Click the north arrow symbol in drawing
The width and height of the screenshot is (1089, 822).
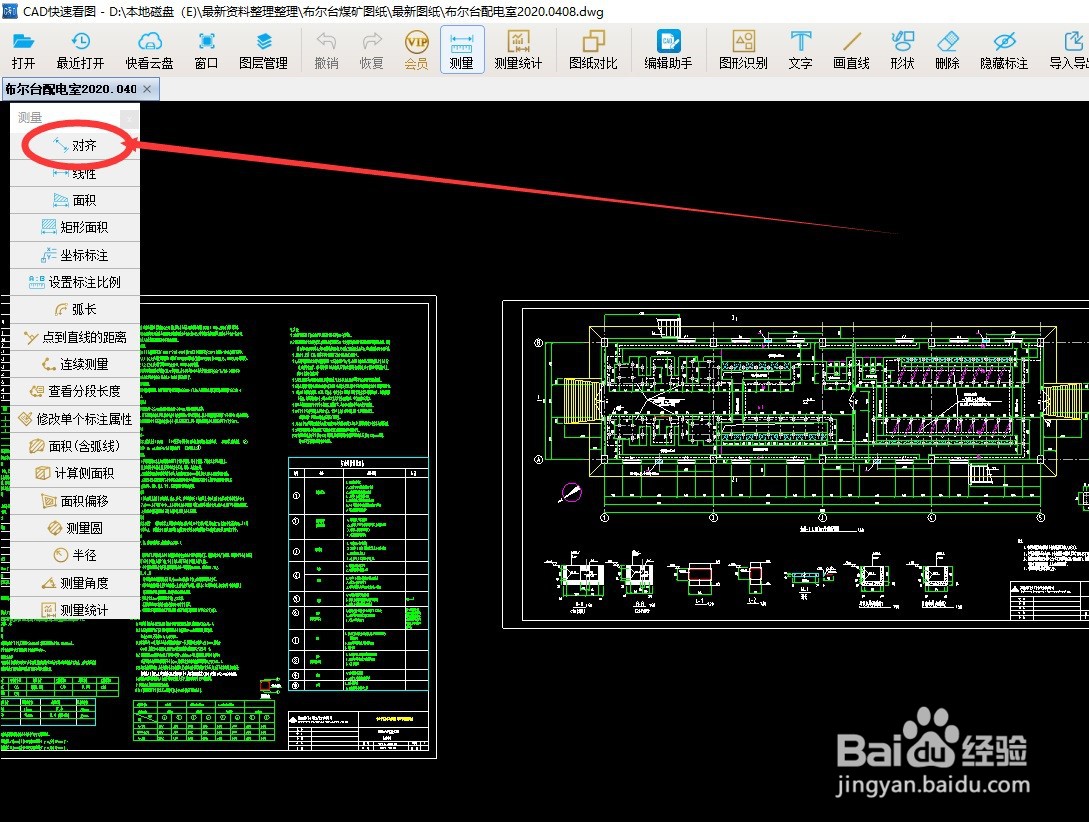(x=571, y=493)
